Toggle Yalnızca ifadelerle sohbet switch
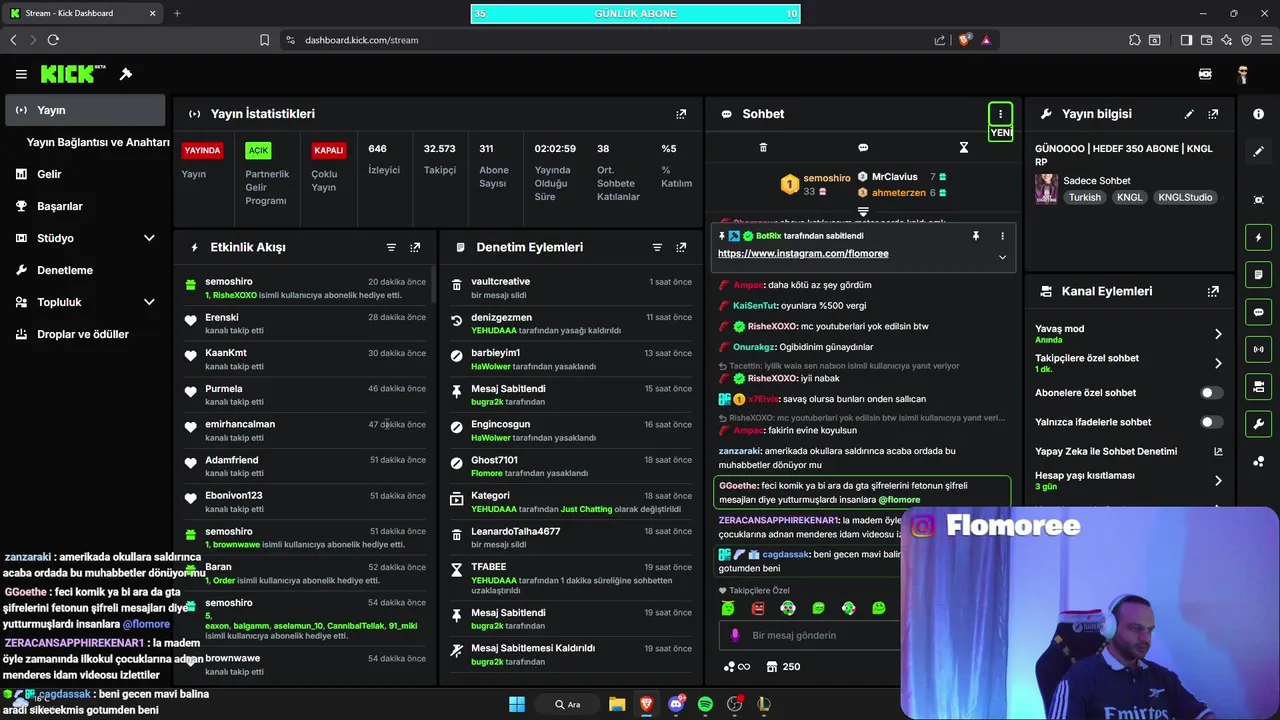This screenshot has height=720, width=1280. click(x=1211, y=422)
